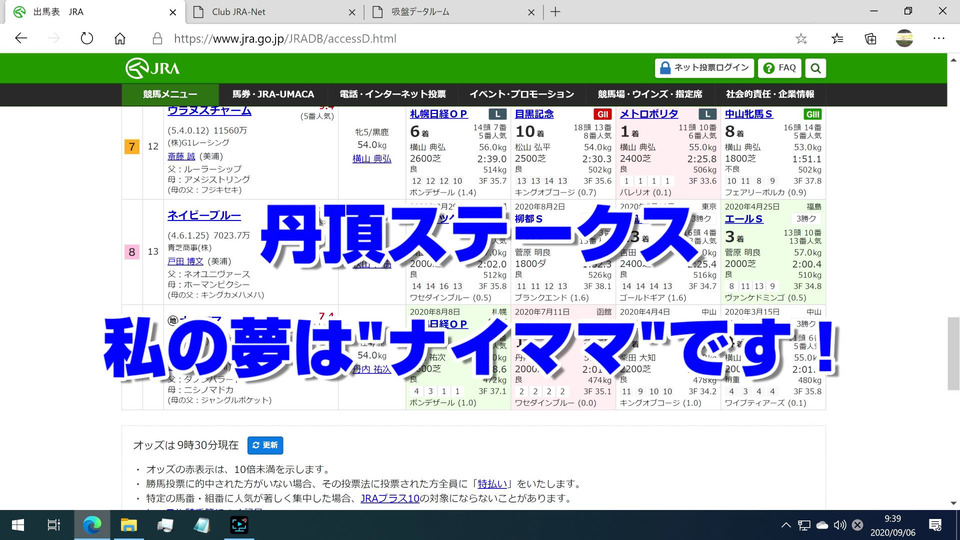Image resolution: width=960 pixels, height=540 pixels.
Task: Open the volume control in system tray
Action: 839,525
